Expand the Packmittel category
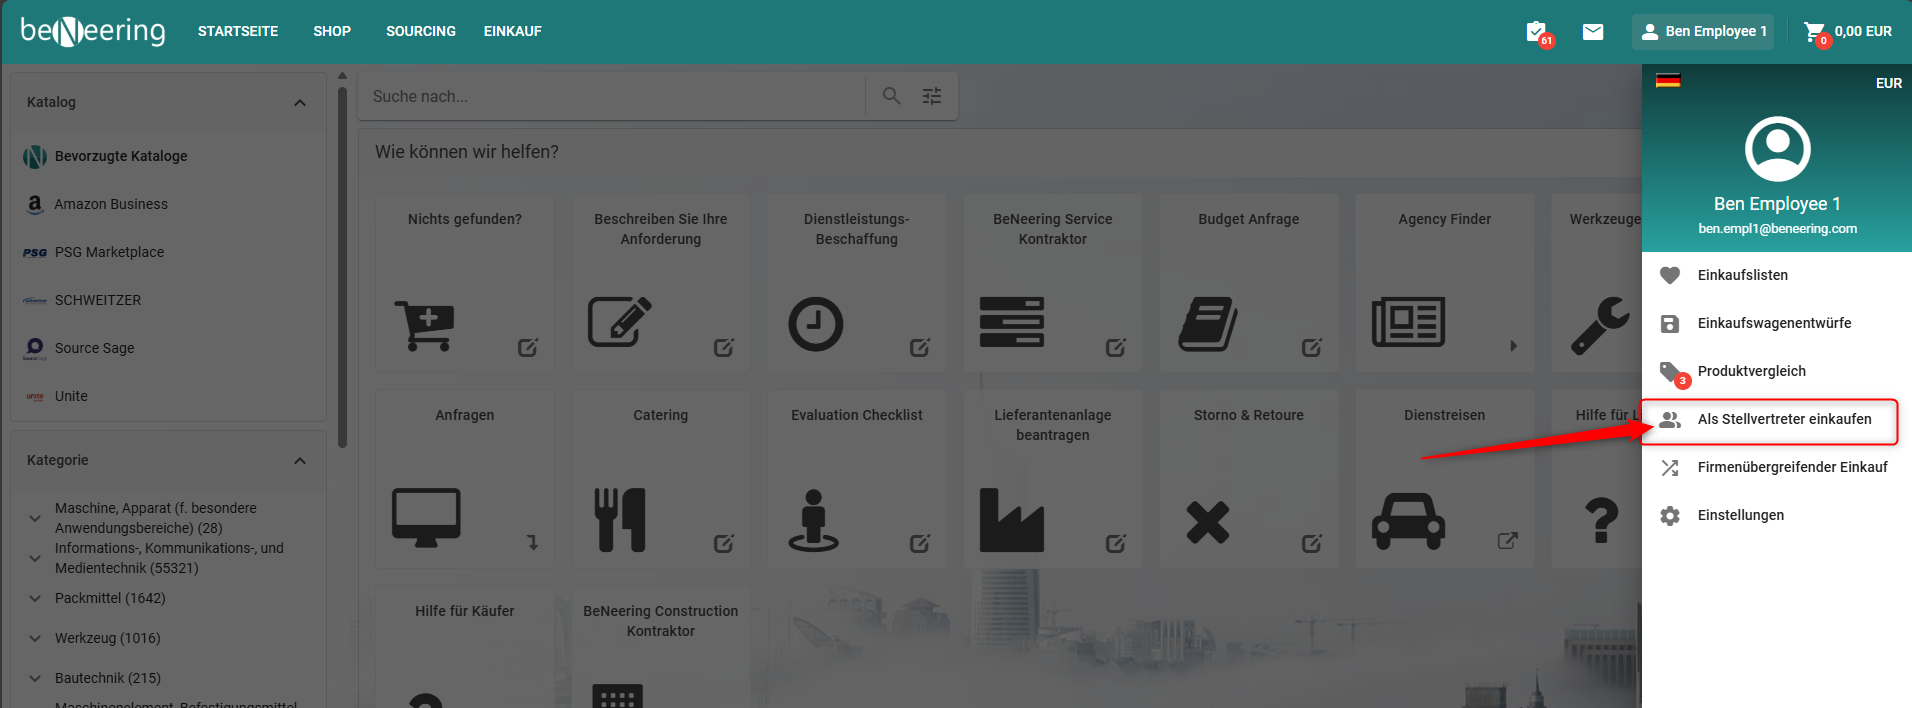Screen dimensions: 1912x708 (35, 598)
